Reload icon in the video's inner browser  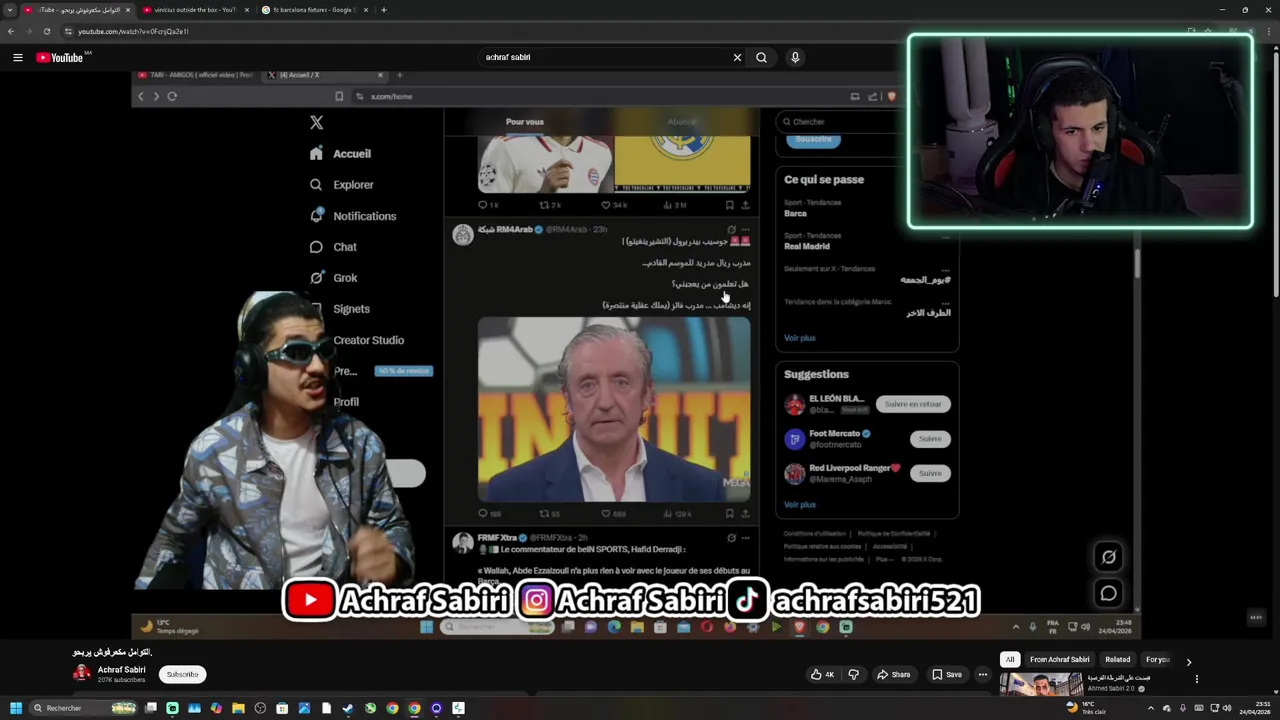tap(172, 97)
